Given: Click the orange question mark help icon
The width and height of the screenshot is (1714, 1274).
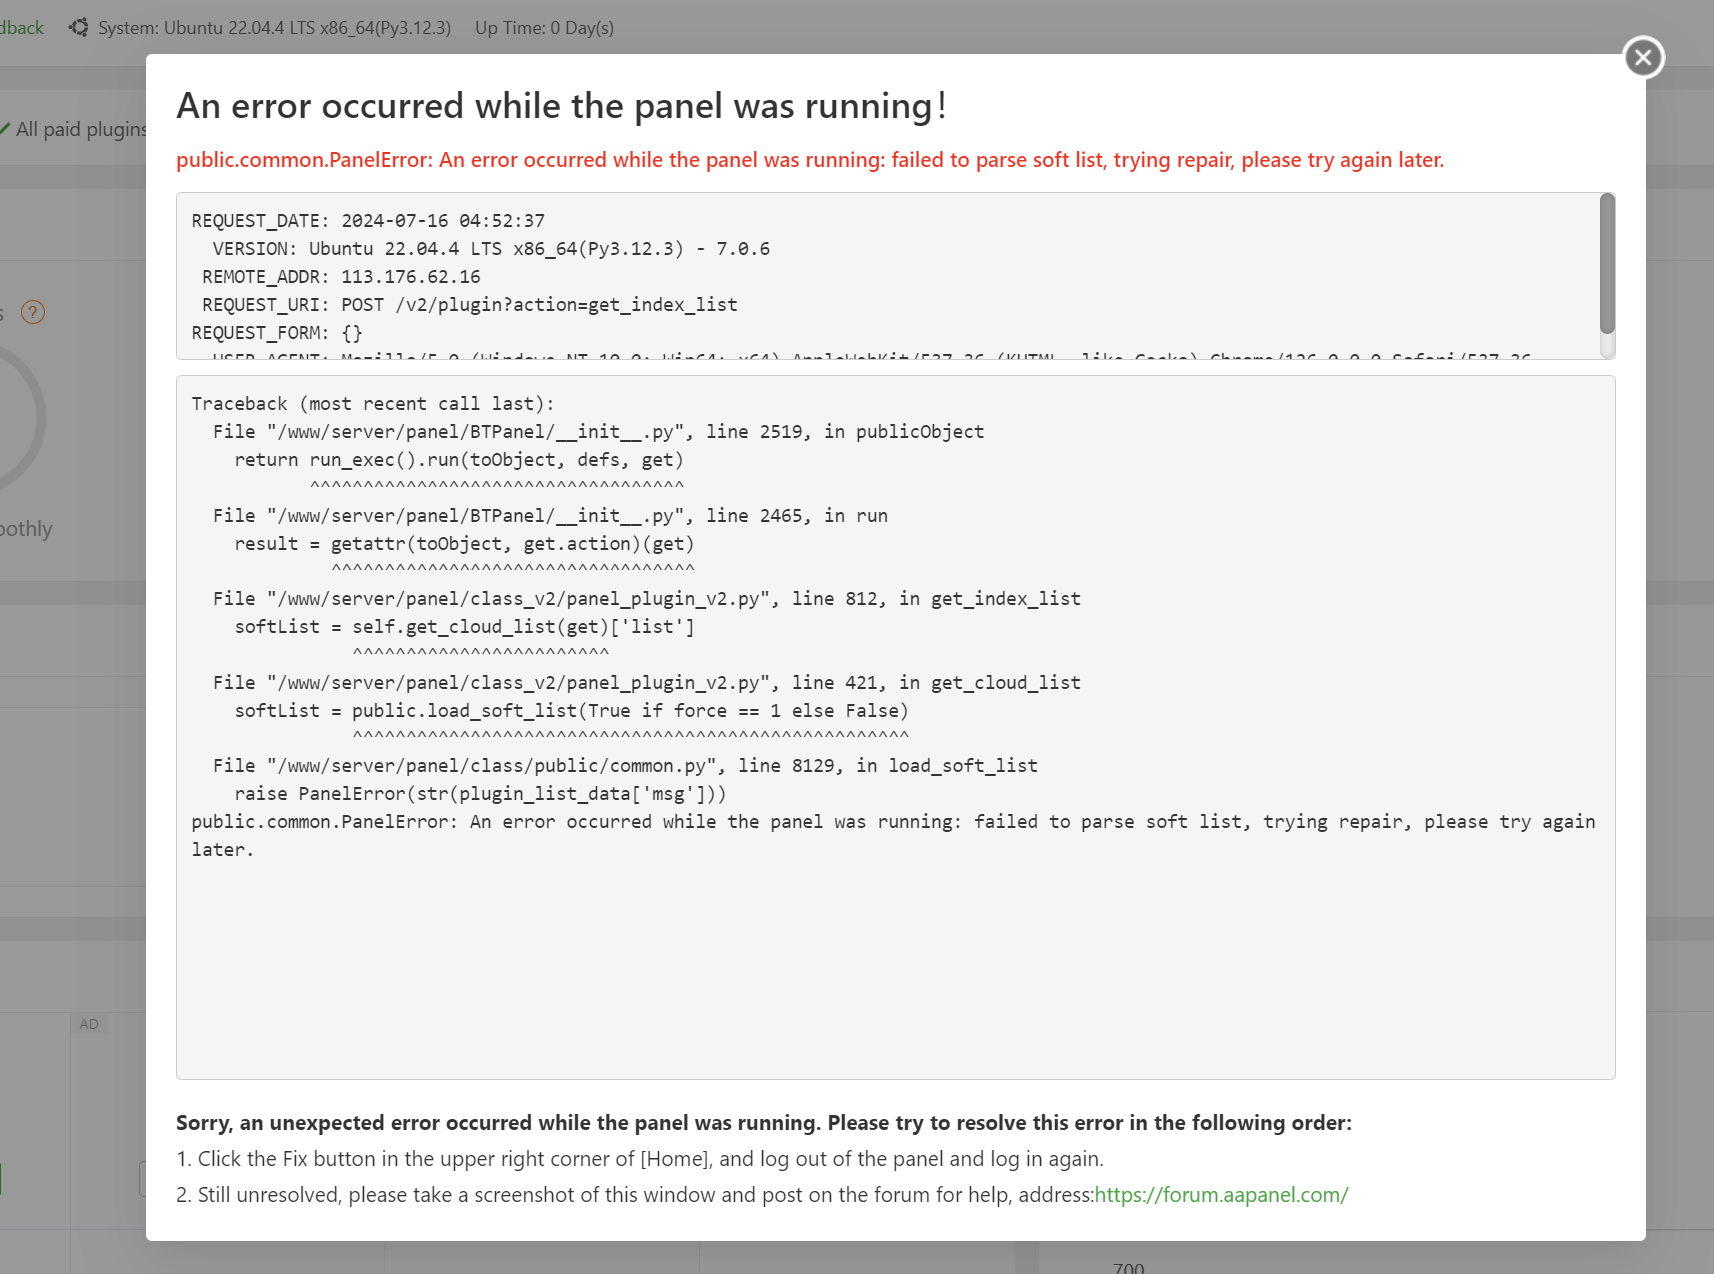Looking at the screenshot, I should point(33,312).
